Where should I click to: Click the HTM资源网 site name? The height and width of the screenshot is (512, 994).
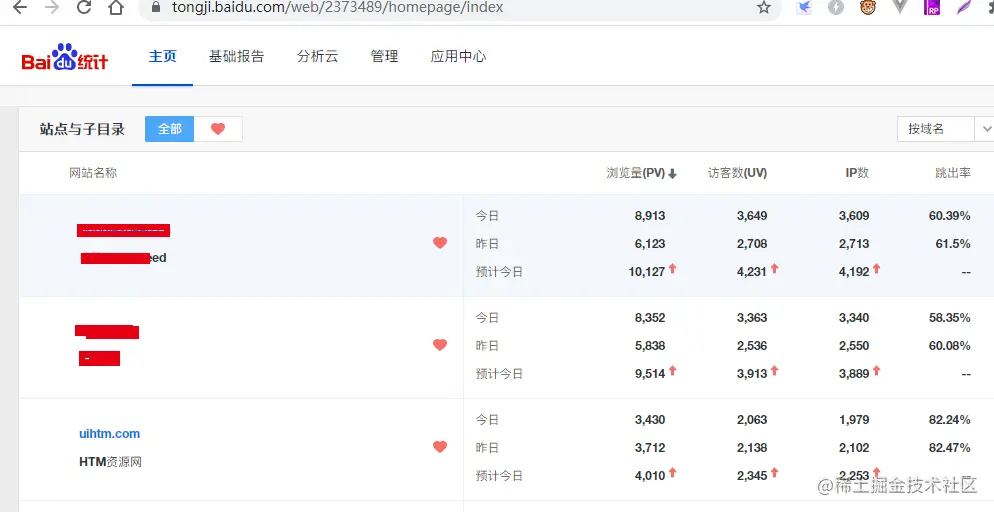pyautogui.click(x=110, y=462)
